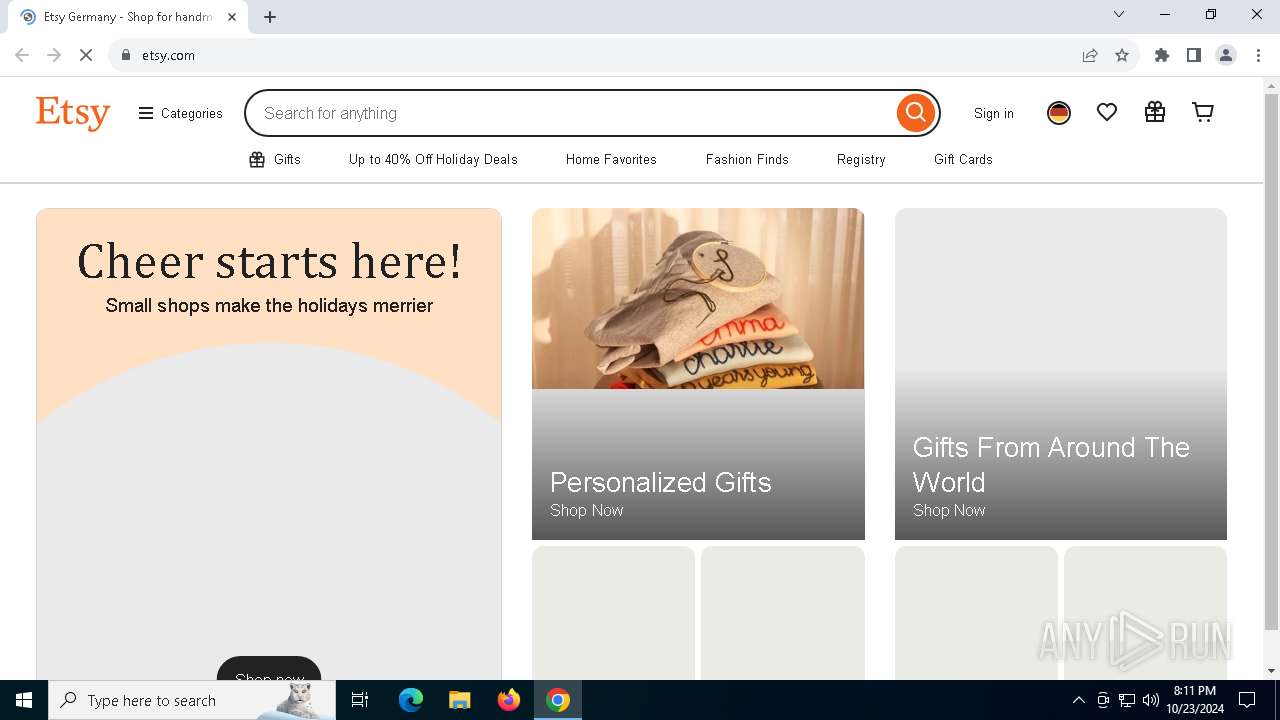Open Windows Start menu

click(x=24, y=700)
